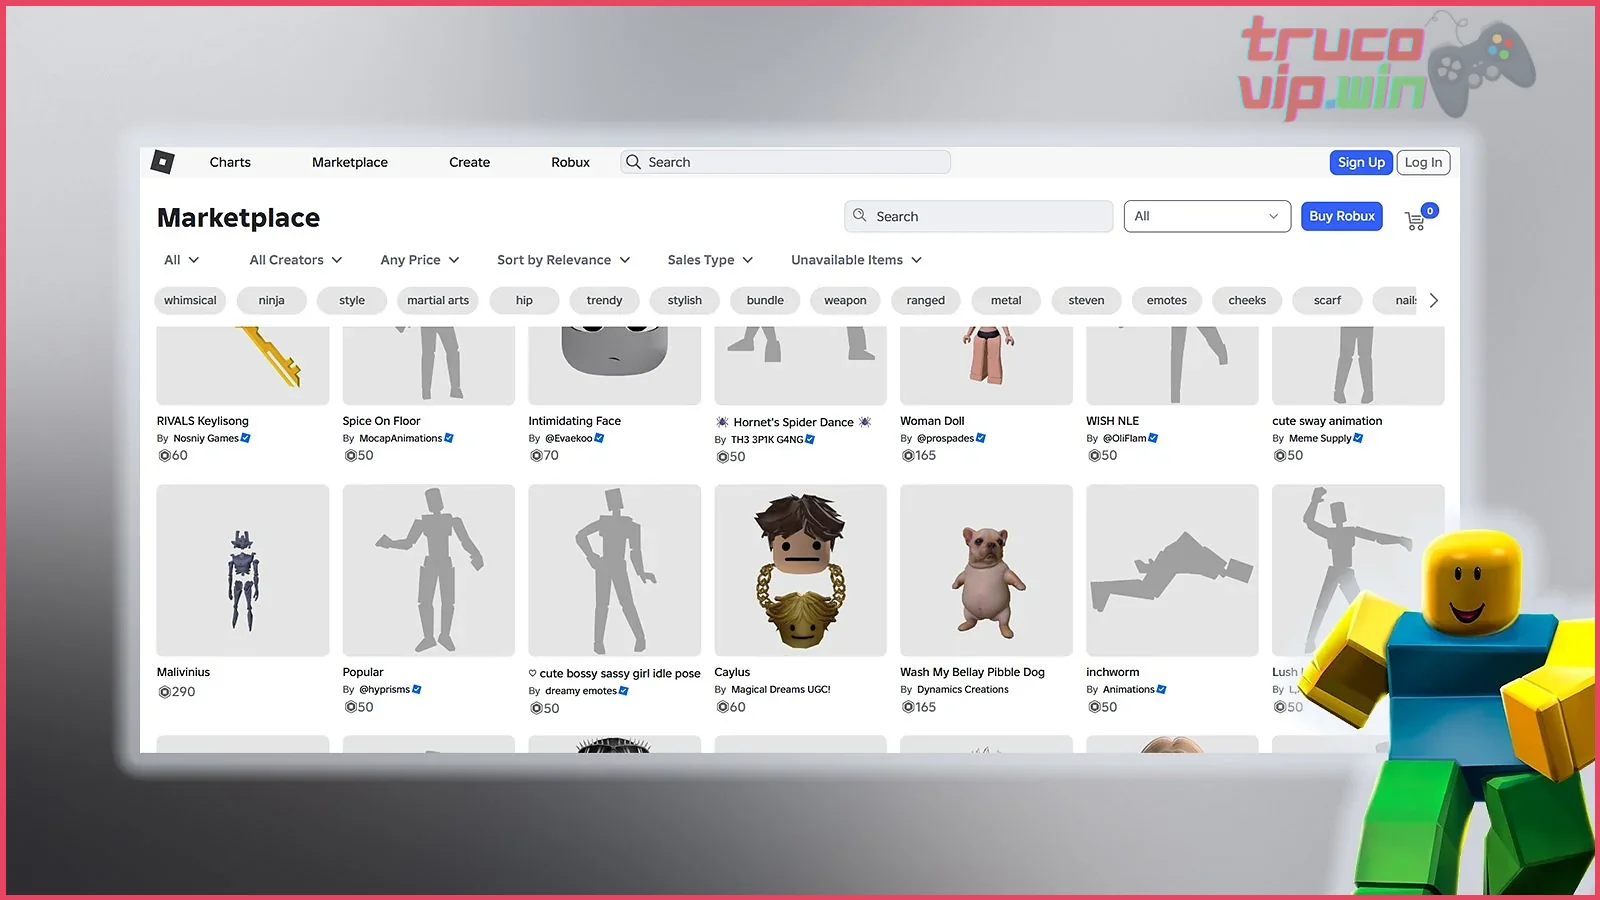
Task: Open the Caylus item thumbnail
Action: (x=800, y=570)
